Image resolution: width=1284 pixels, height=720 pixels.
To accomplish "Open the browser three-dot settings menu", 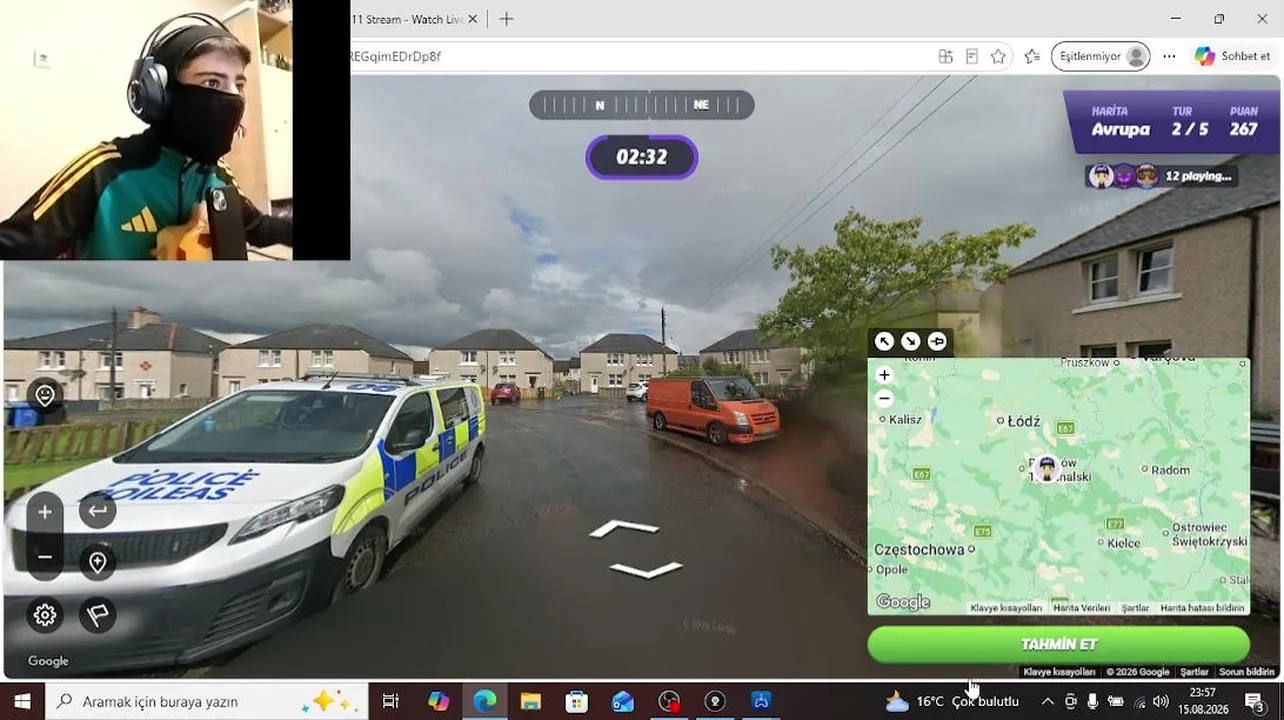I will pyautogui.click(x=1169, y=56).
